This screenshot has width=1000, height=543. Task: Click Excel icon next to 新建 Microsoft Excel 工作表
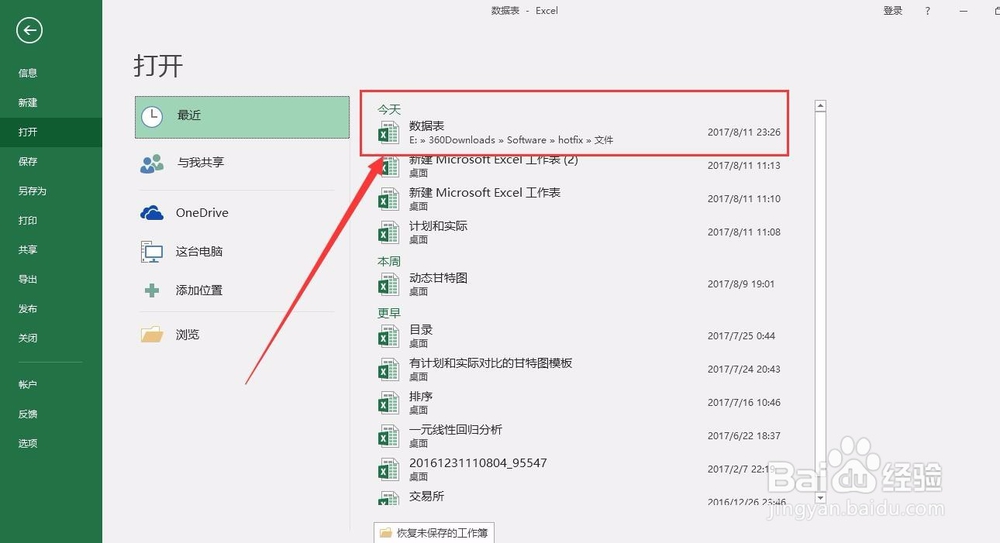(388, 200)
